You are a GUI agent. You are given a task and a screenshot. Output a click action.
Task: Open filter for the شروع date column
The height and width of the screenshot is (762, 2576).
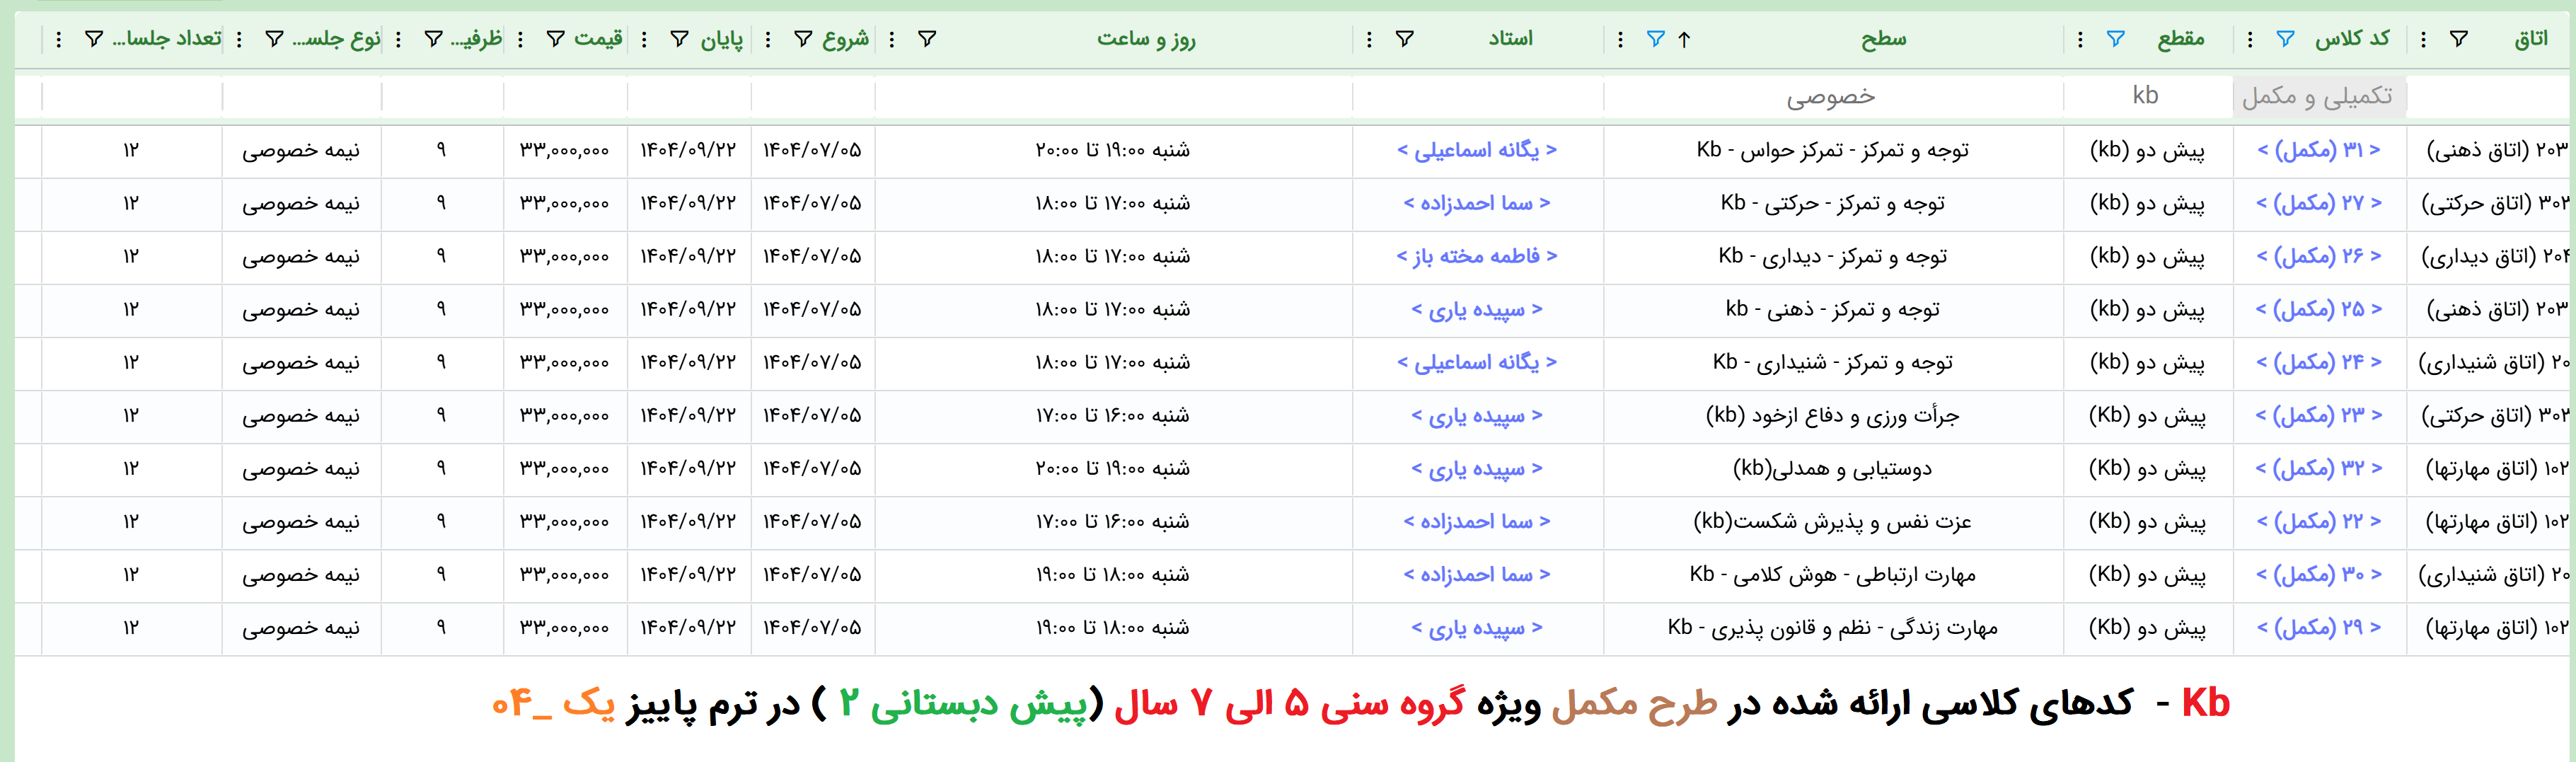coord(802,39)
